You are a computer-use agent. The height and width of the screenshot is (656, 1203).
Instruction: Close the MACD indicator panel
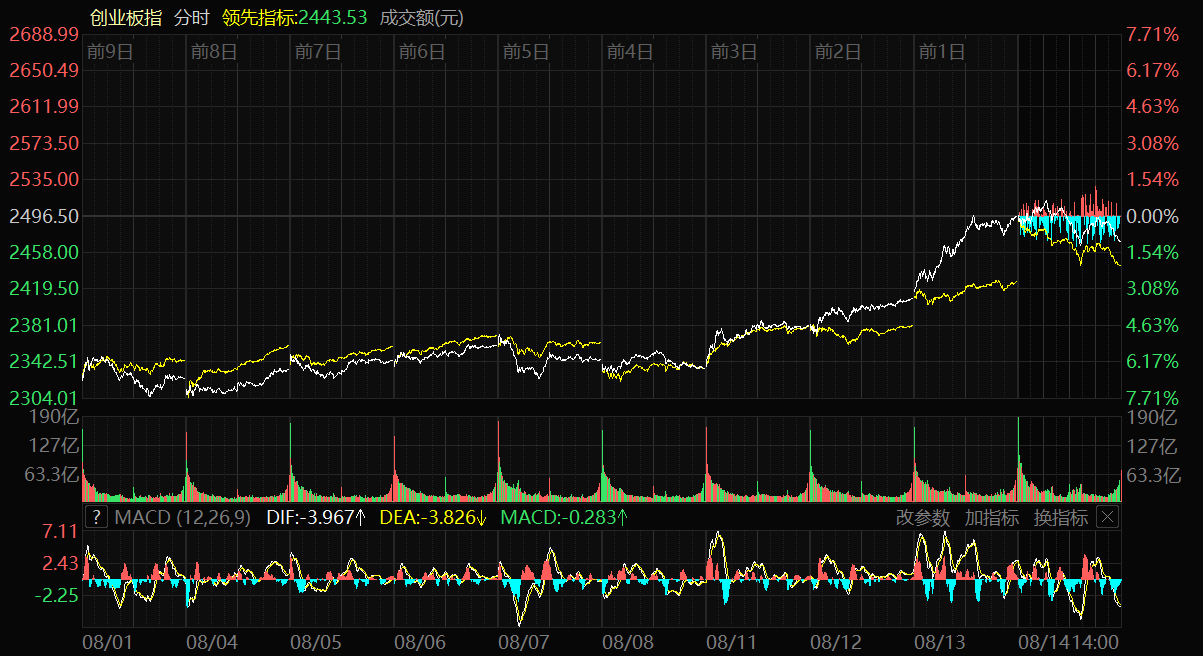click(x=1107, y=517)
